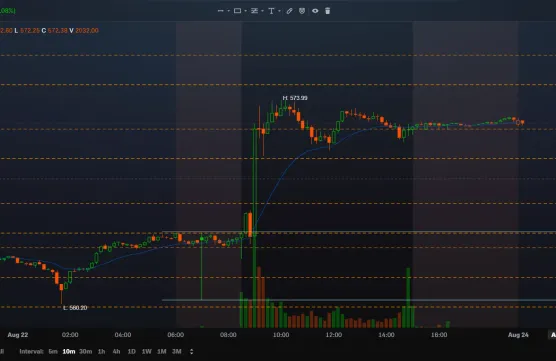Click the L: 560.20 low price label

pyautogui.click(x=75, y=308)
